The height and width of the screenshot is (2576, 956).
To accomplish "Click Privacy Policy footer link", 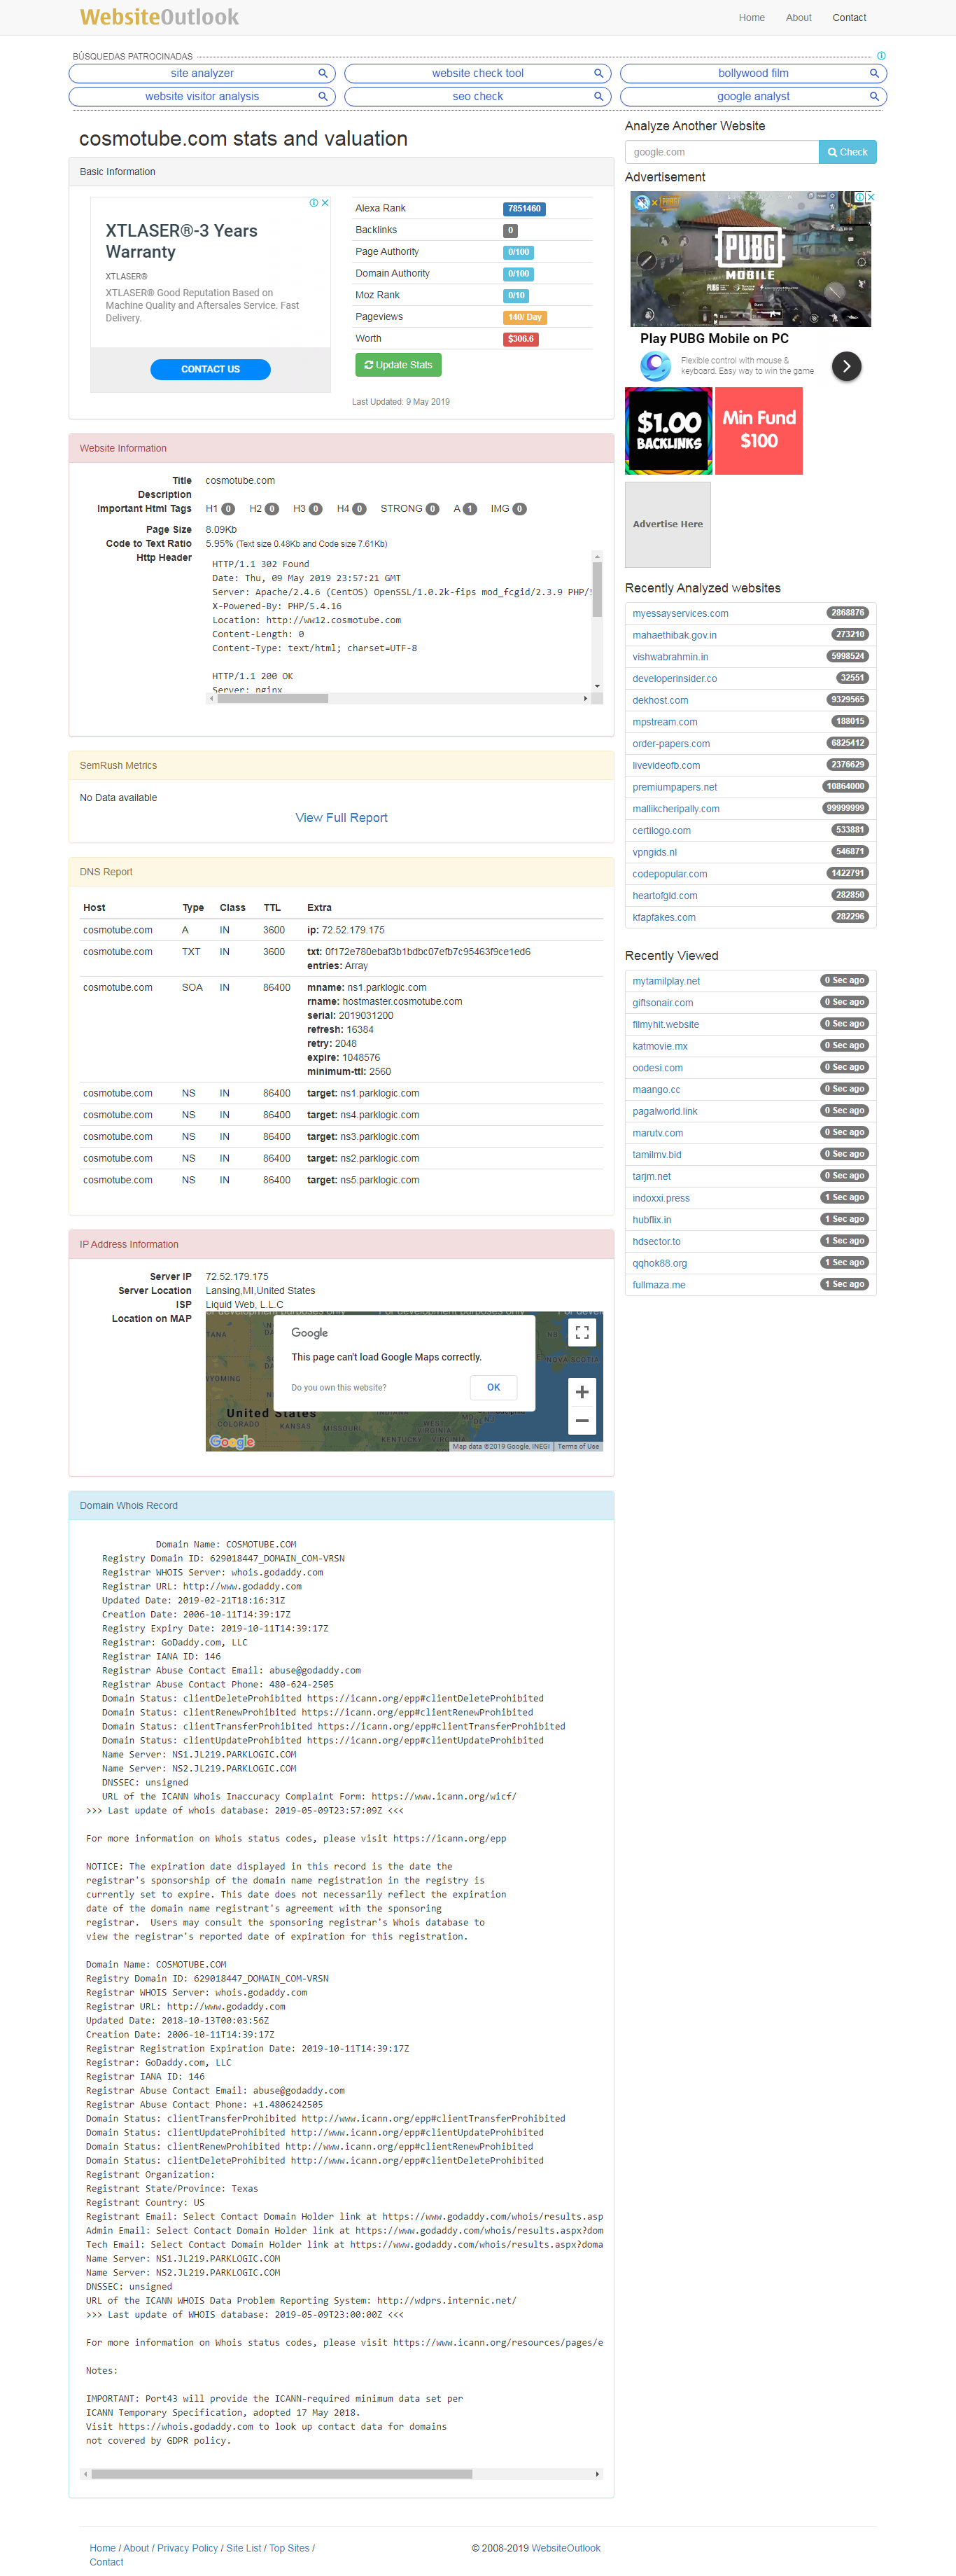I will (187, 2548).
